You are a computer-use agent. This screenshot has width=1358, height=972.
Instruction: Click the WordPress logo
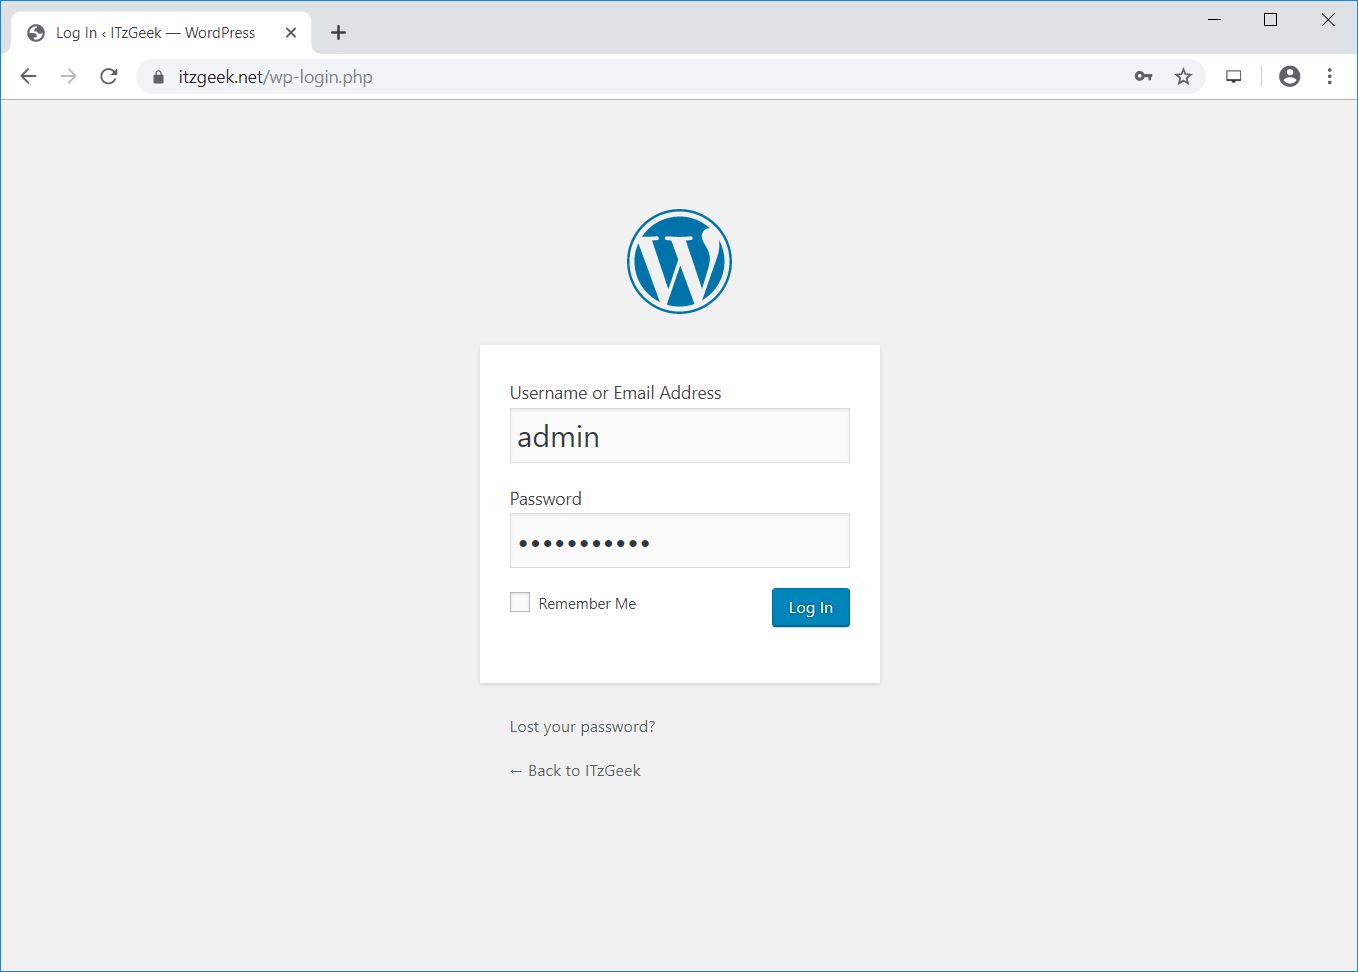679,261
